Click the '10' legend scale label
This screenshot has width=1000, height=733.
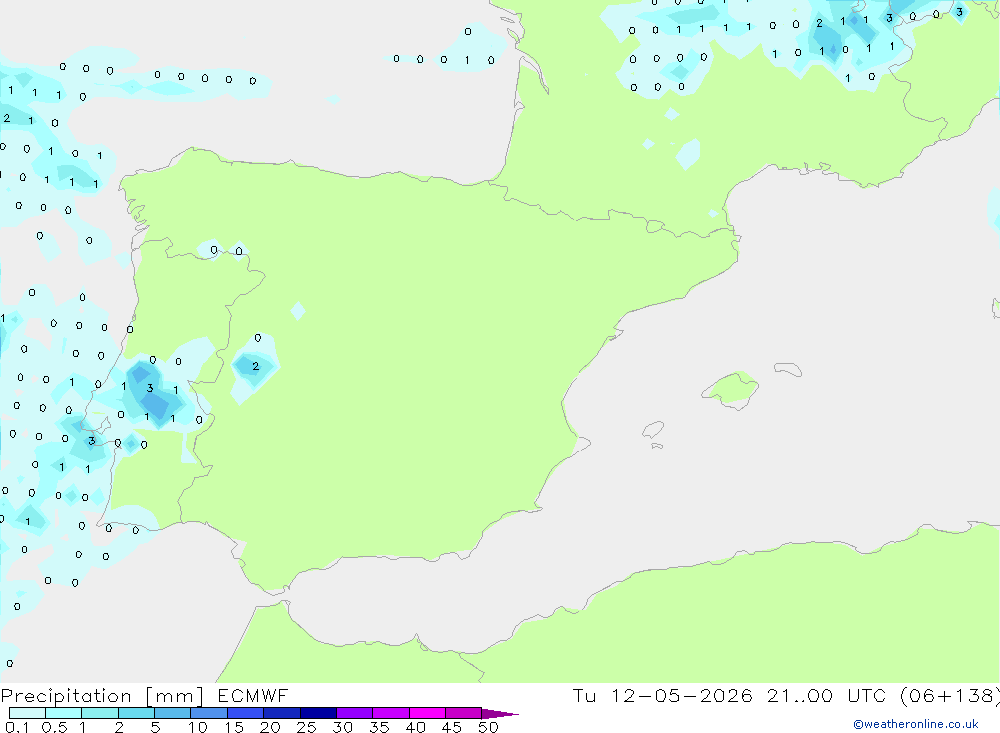(x=198, y=727)
